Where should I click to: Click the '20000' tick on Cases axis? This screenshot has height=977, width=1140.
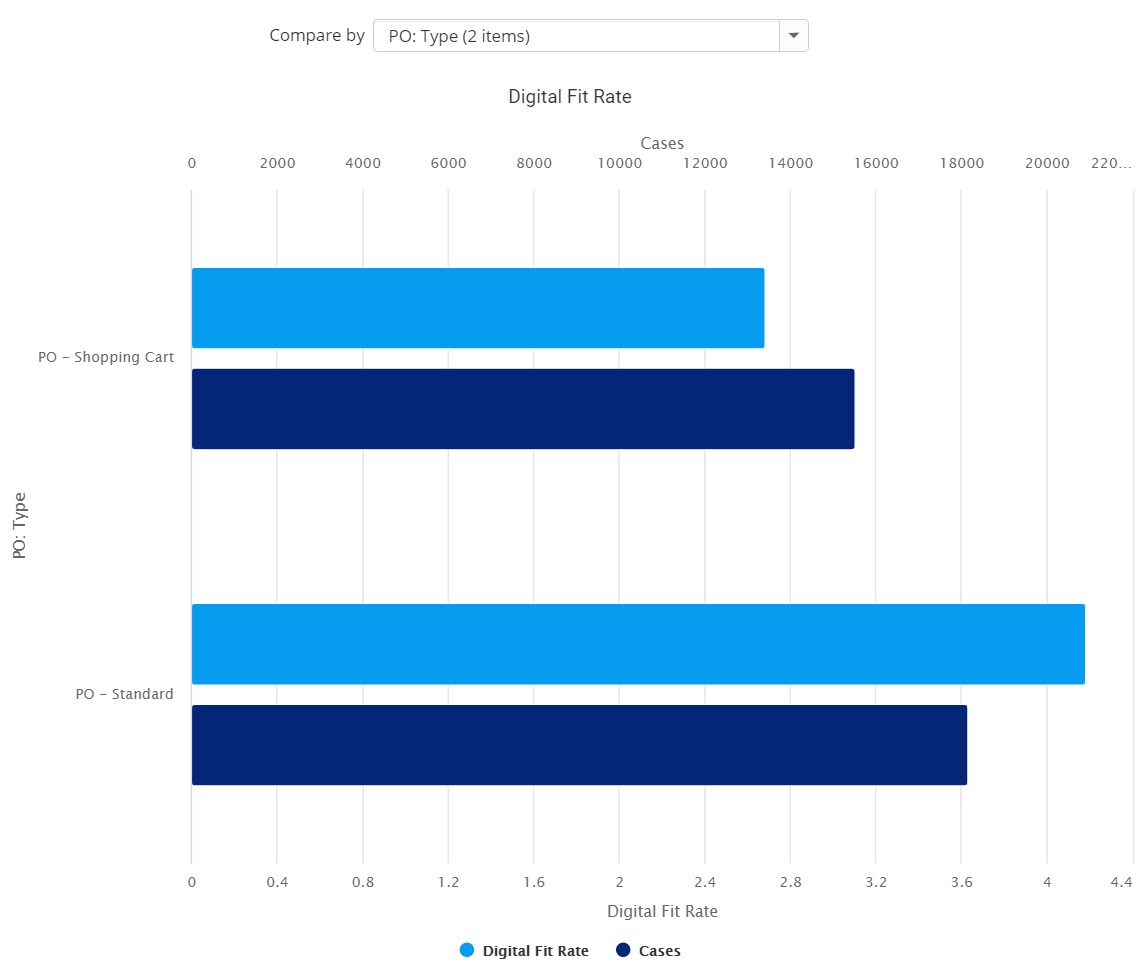1047,163
